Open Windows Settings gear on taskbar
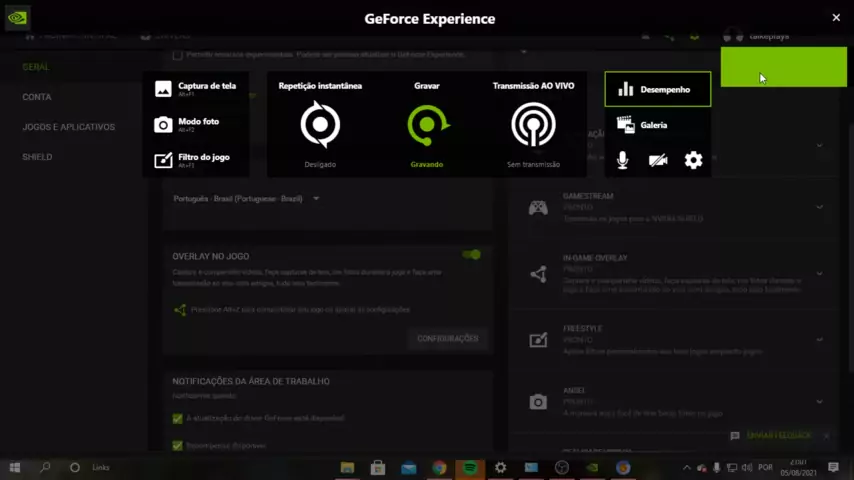The image size is (854, 480). (x=501, y=467)
